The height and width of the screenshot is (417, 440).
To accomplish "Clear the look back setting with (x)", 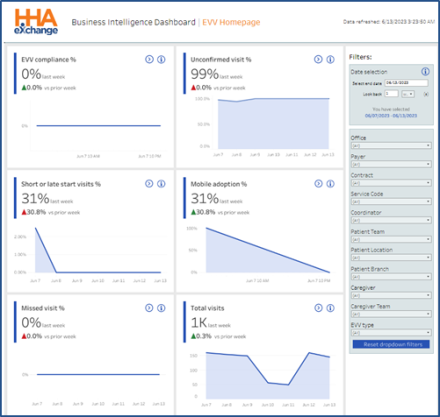I will tap(426, 94).
